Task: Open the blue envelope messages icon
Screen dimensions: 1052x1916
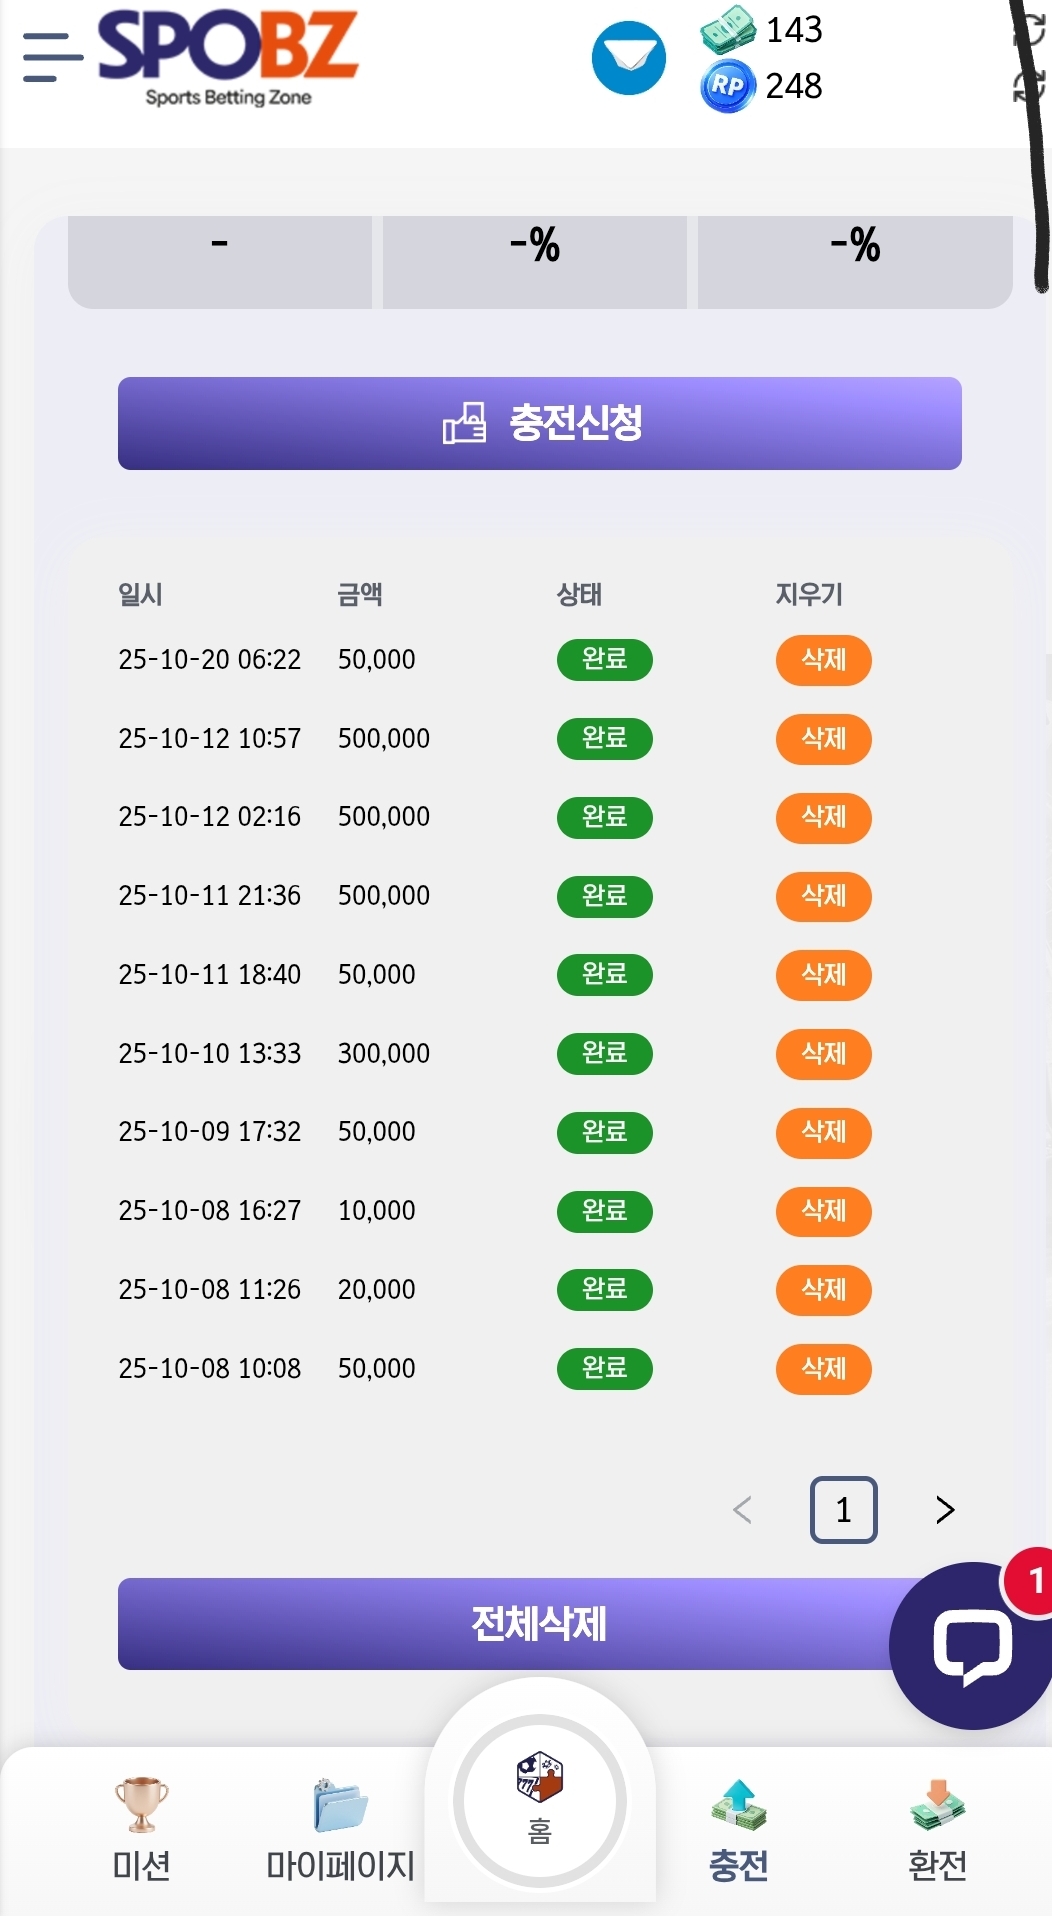Action: tap(629, 58)
